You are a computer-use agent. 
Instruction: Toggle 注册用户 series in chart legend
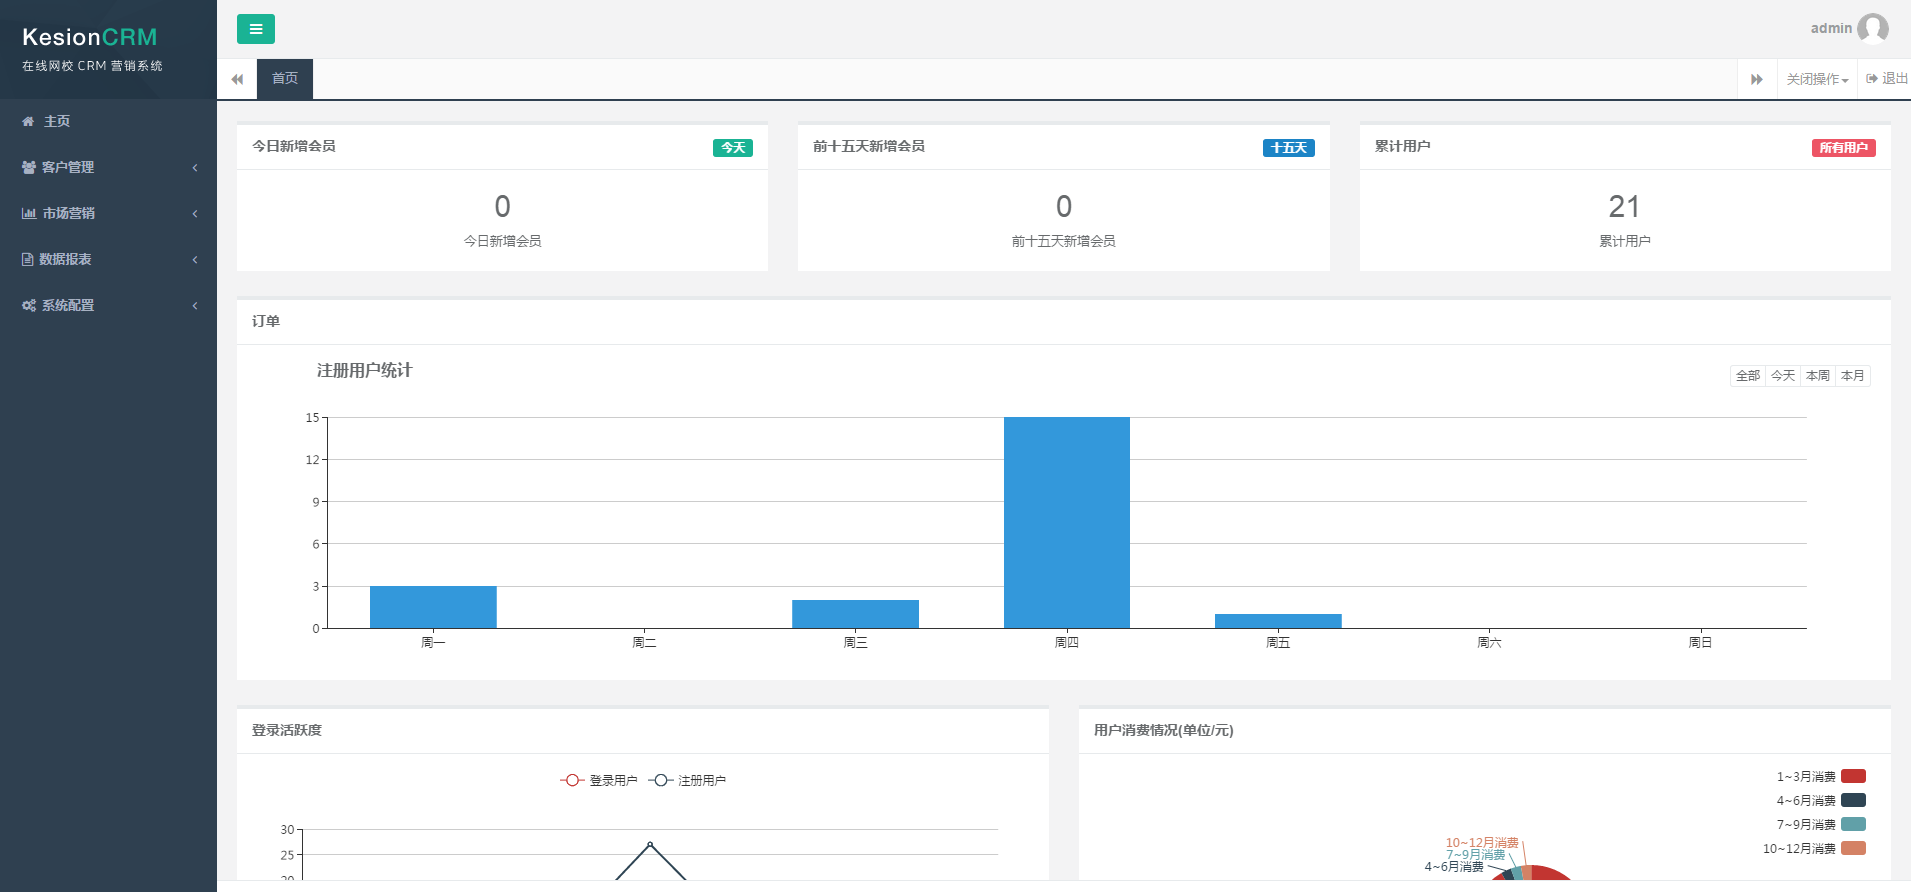(x=688, y=780)
